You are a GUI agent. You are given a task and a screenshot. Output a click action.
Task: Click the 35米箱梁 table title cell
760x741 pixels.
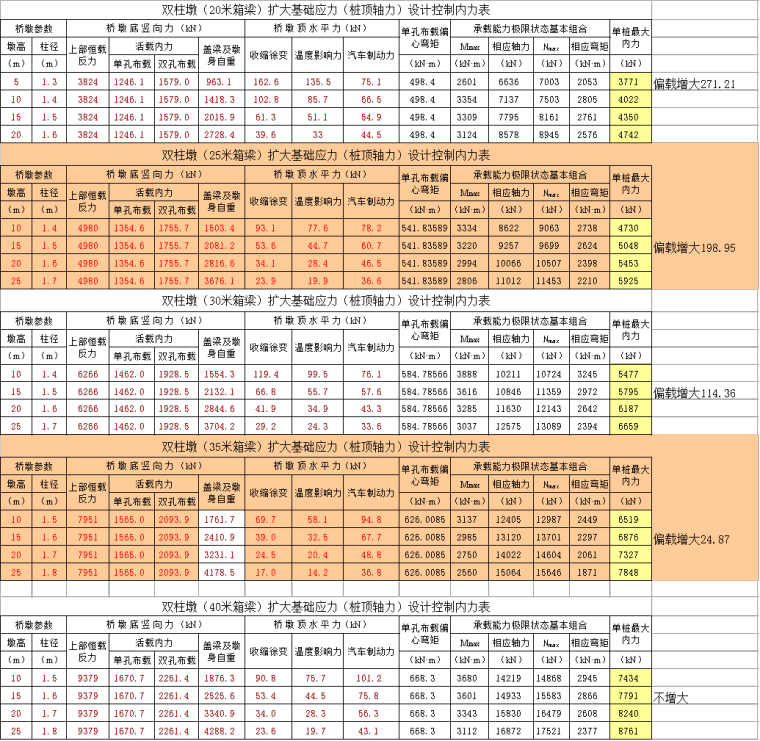point(325,447)
